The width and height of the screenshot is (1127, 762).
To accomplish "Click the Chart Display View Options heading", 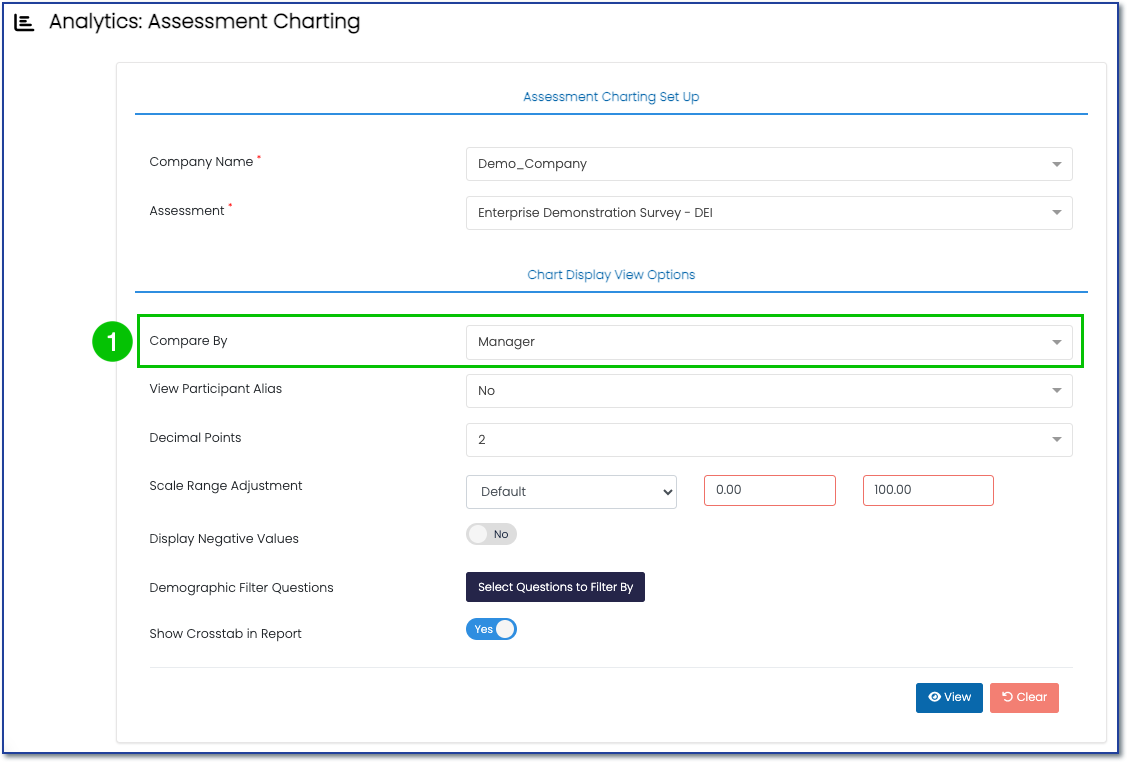I will [x=611, y=274].
